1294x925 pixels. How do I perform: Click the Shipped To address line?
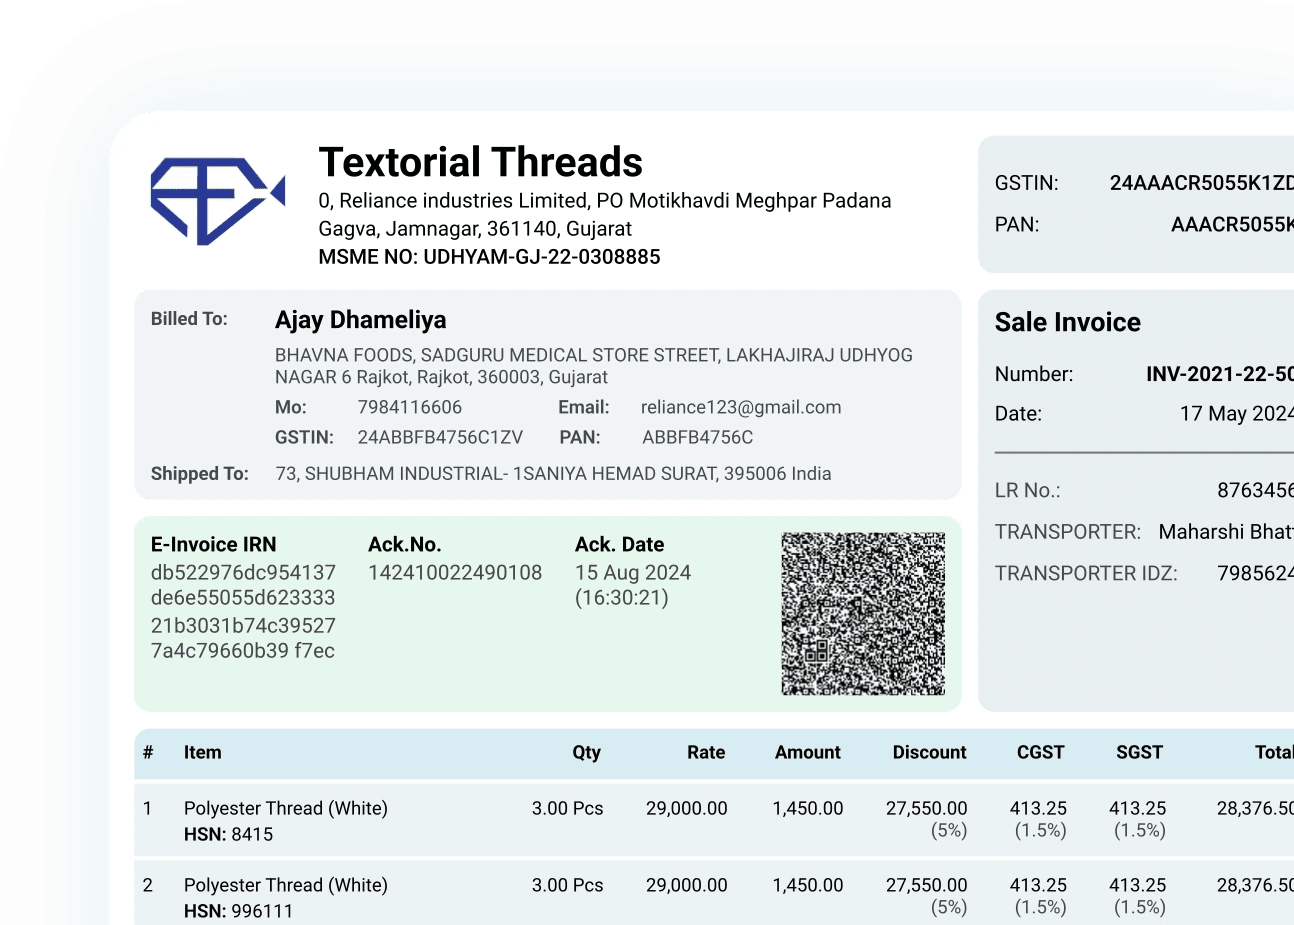click(x=553, y=474)
